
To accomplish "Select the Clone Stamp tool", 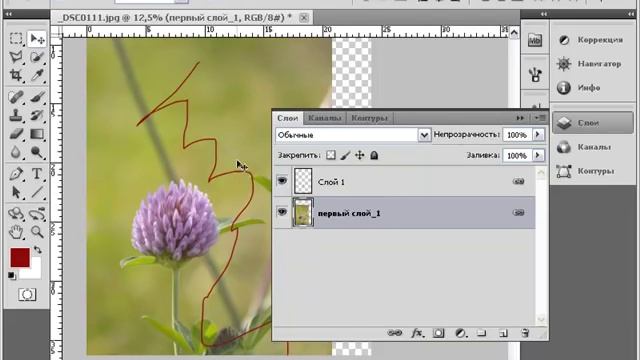I will [x=16, y=116].
